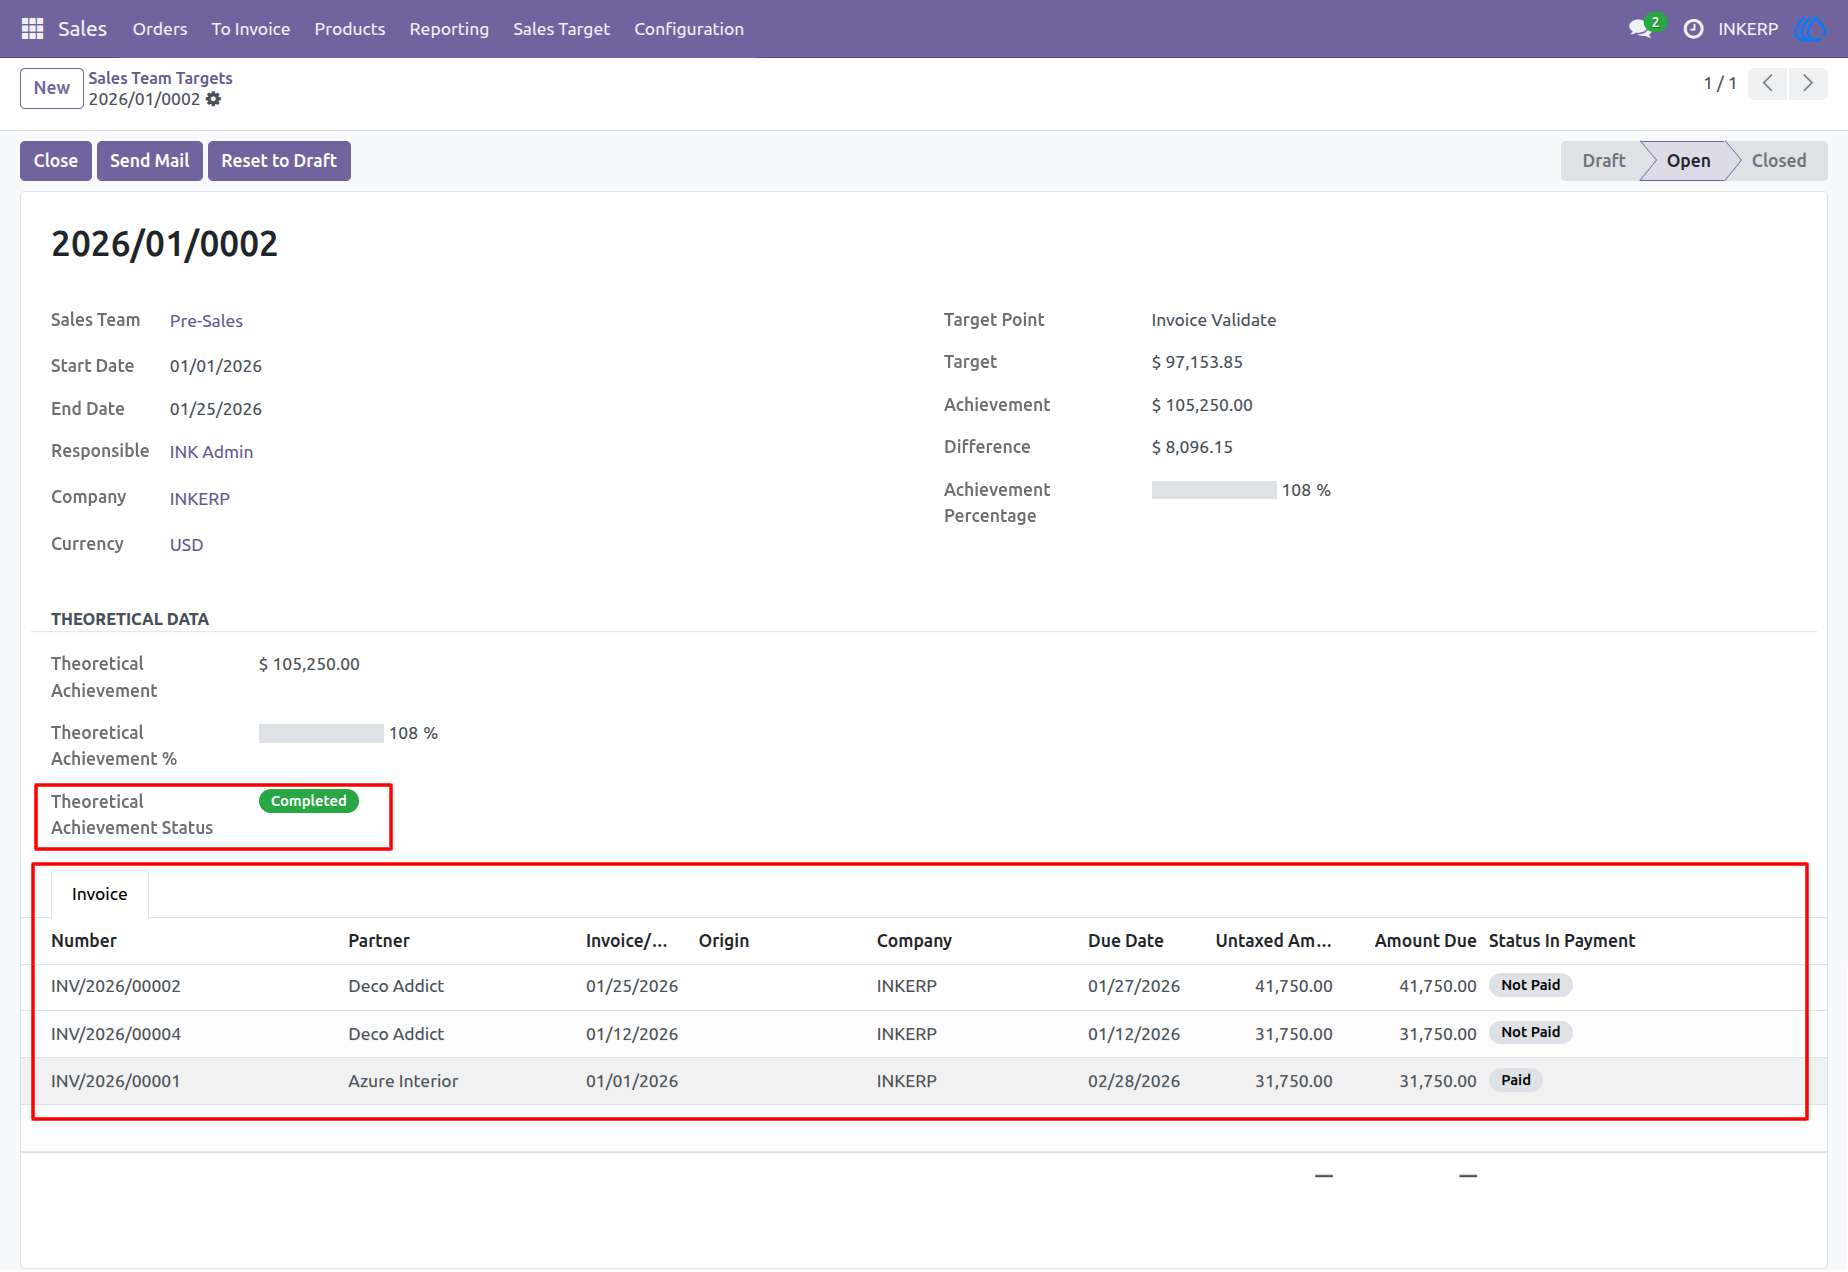Viewport: 1848px width, 1272px height.
Task: Sort by Amount Due column header
Action: click(1425, 941)
